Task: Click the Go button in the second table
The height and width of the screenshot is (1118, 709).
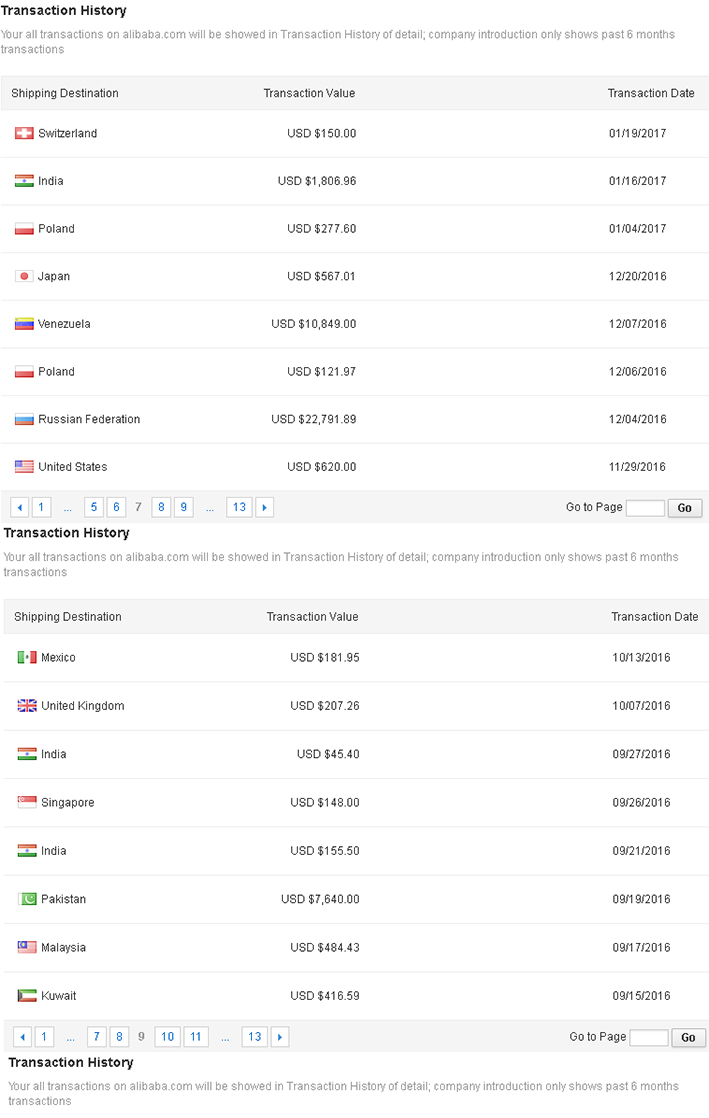Action: (x=688, y=1037)
